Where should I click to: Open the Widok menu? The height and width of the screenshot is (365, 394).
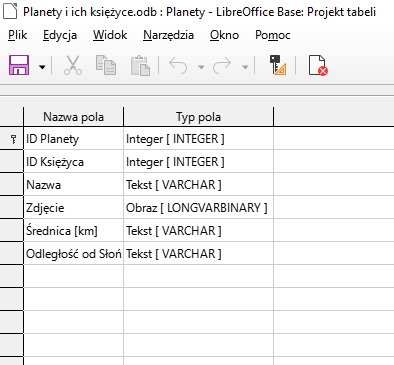pos(110,35)
